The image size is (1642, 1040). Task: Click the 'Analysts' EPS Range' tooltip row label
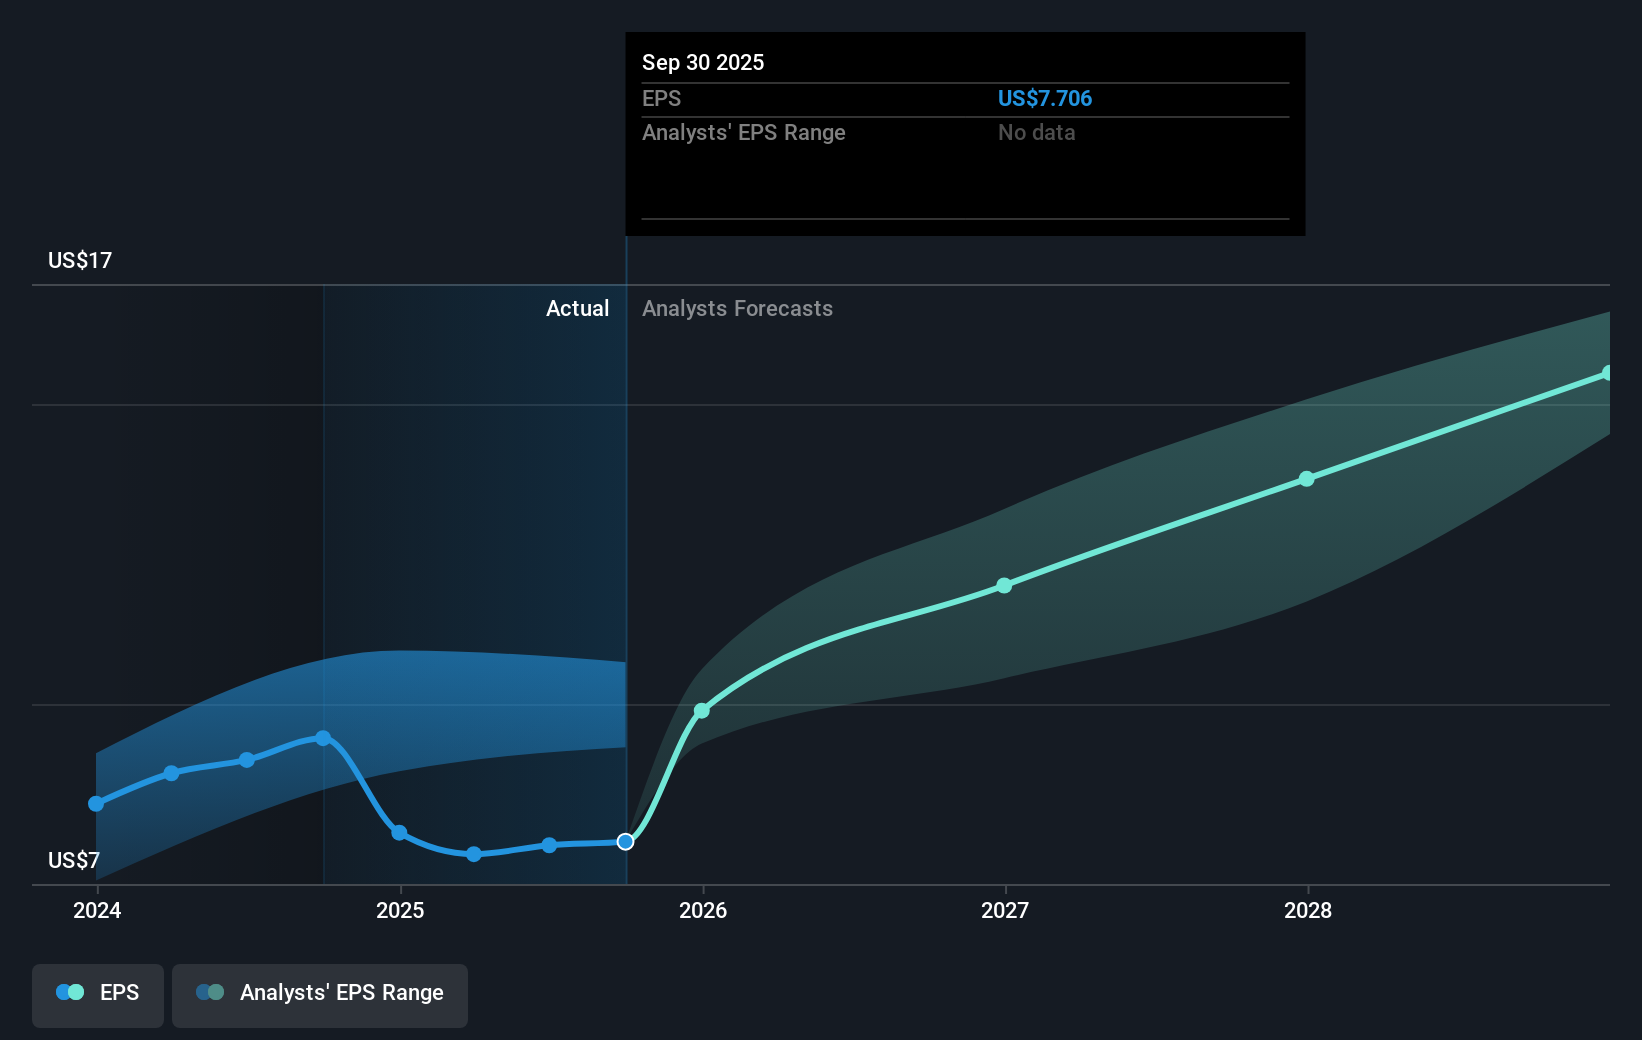(x=744, y=132)
